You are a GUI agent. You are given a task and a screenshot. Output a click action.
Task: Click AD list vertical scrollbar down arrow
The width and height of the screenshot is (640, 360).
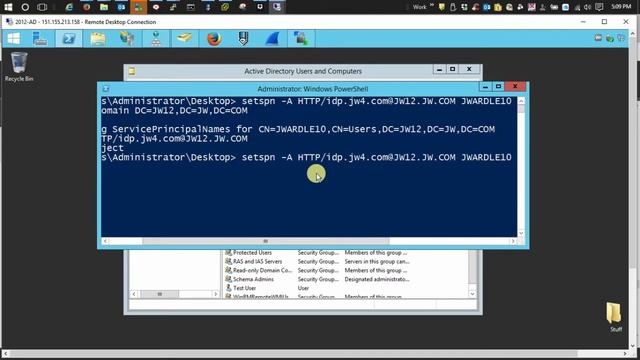[x=472, y=294]
